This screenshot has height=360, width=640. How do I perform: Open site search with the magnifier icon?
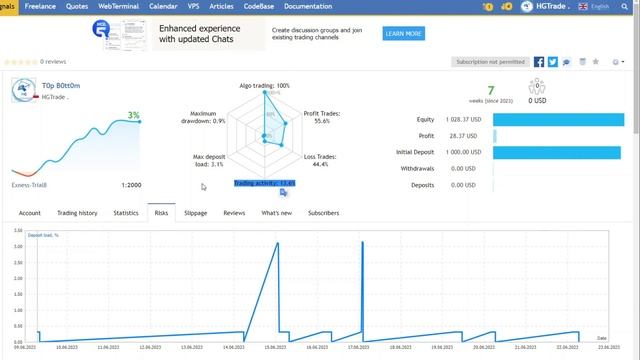pos(624,7)
